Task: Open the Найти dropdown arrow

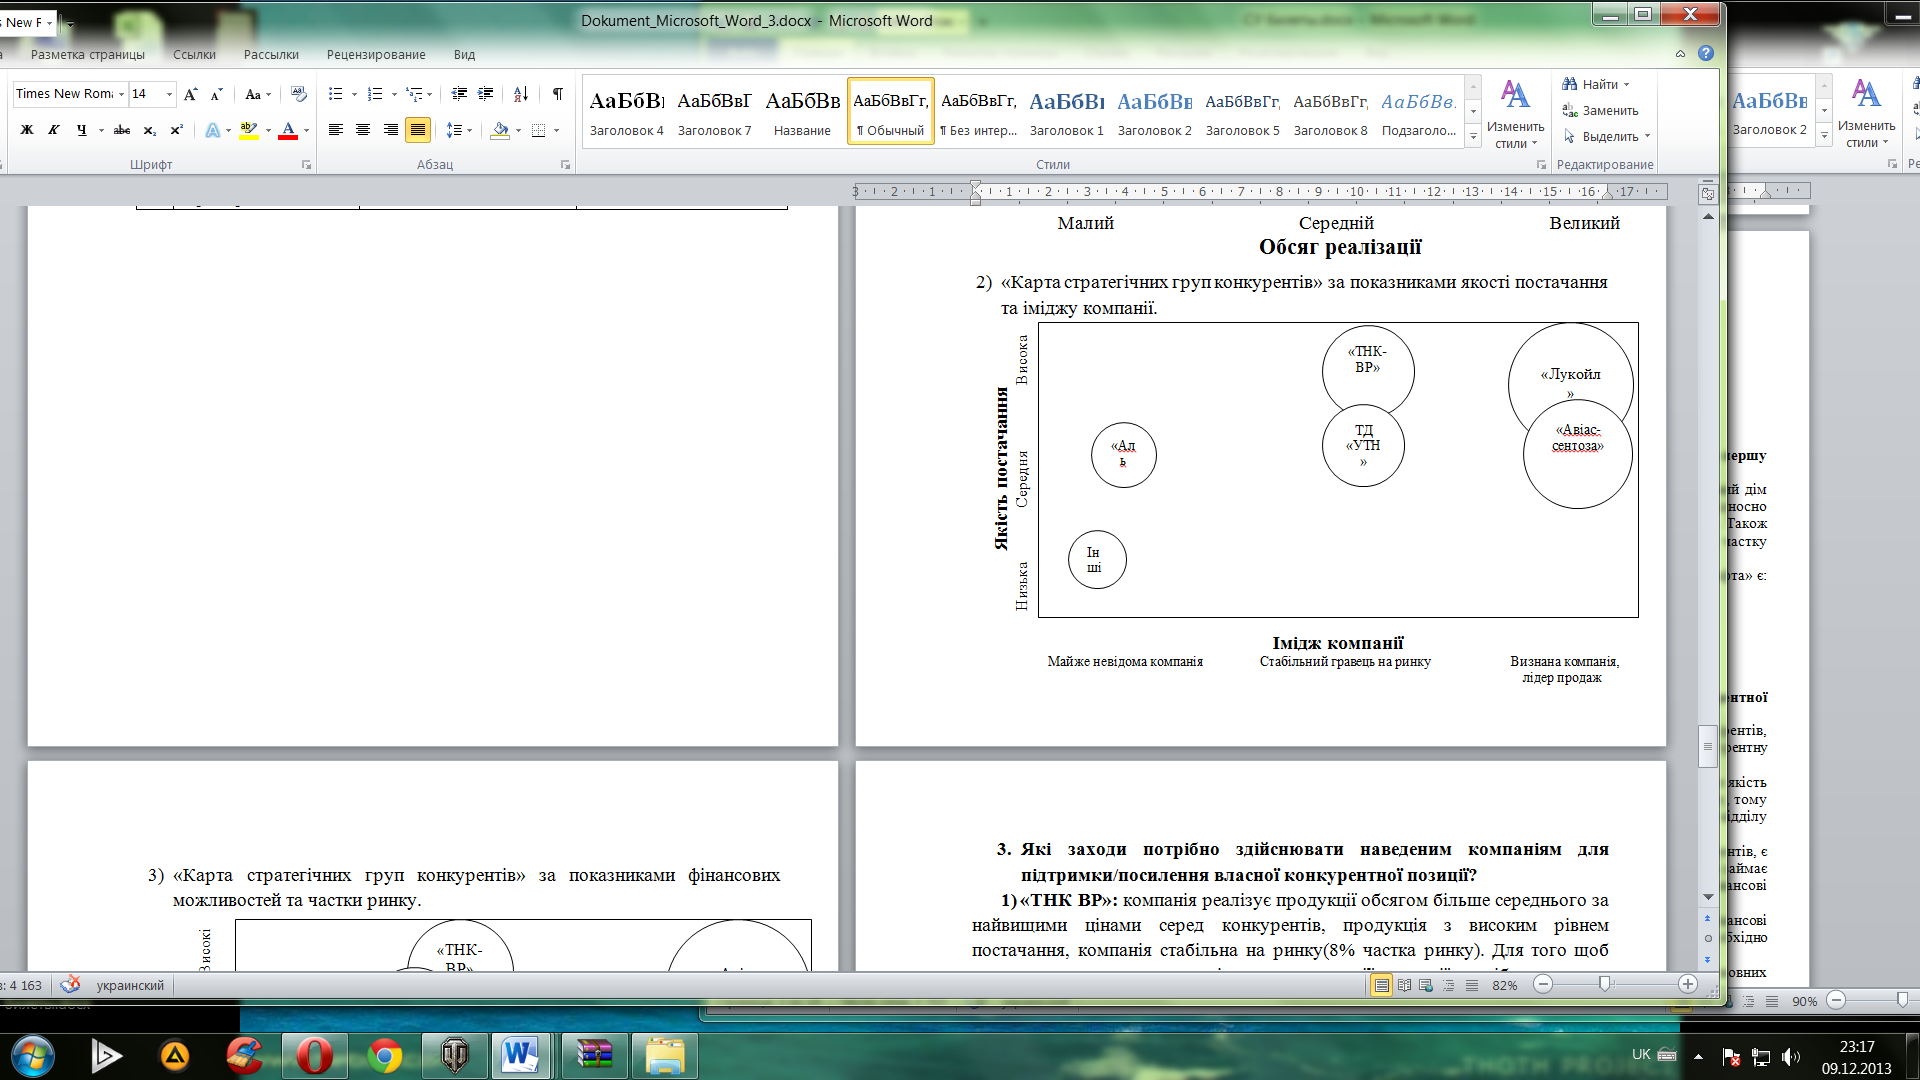Action: tap(1627, 85)
